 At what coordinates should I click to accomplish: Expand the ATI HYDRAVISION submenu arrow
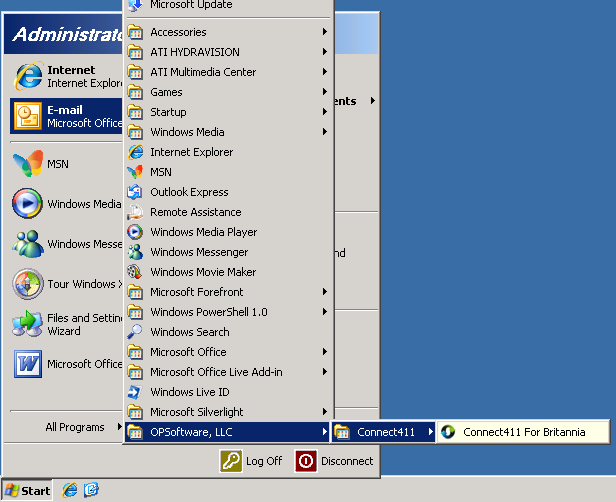click(x=325, y=51)
